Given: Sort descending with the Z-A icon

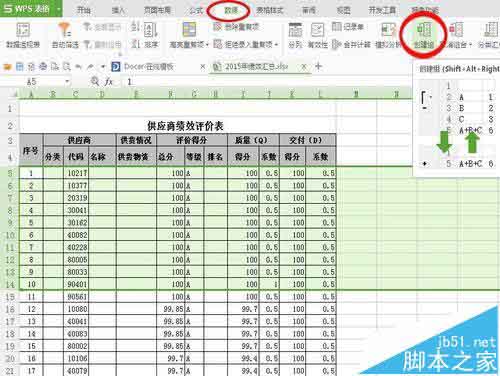Looking at the screenshot, I should coord(135,44).
